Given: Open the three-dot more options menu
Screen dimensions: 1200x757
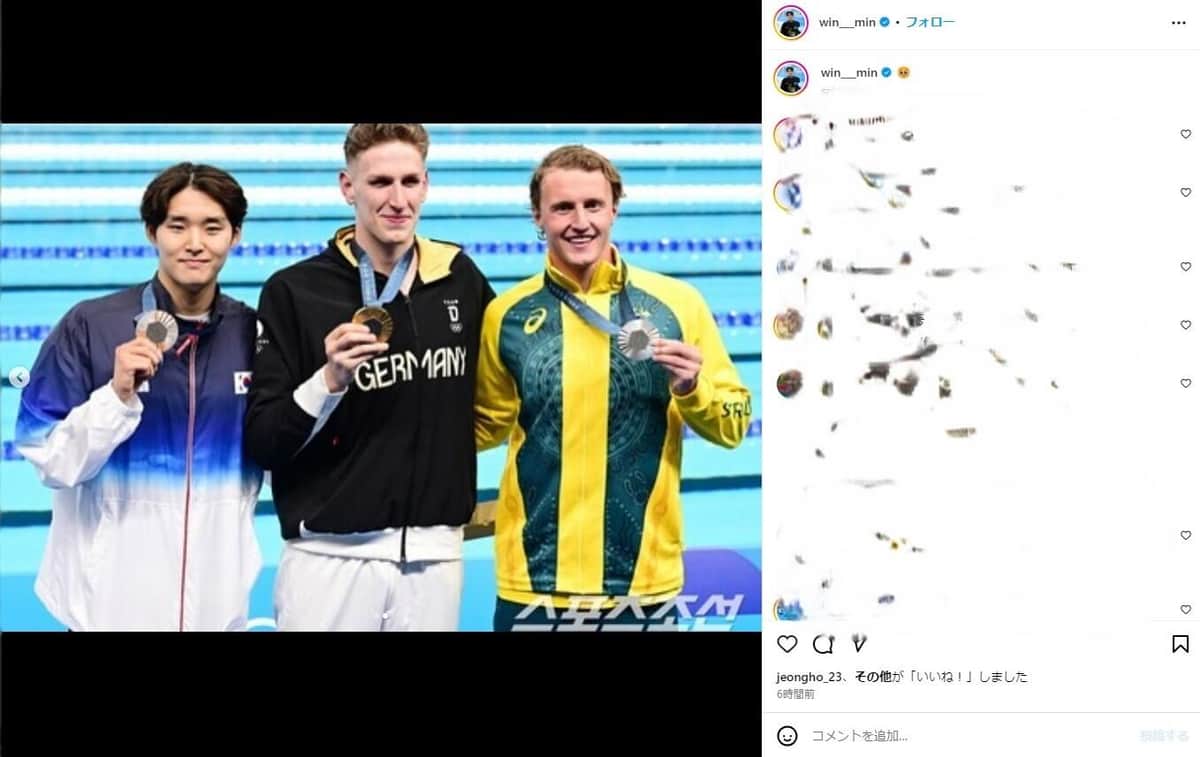Looking at the screenshot, I should 1179,22.
